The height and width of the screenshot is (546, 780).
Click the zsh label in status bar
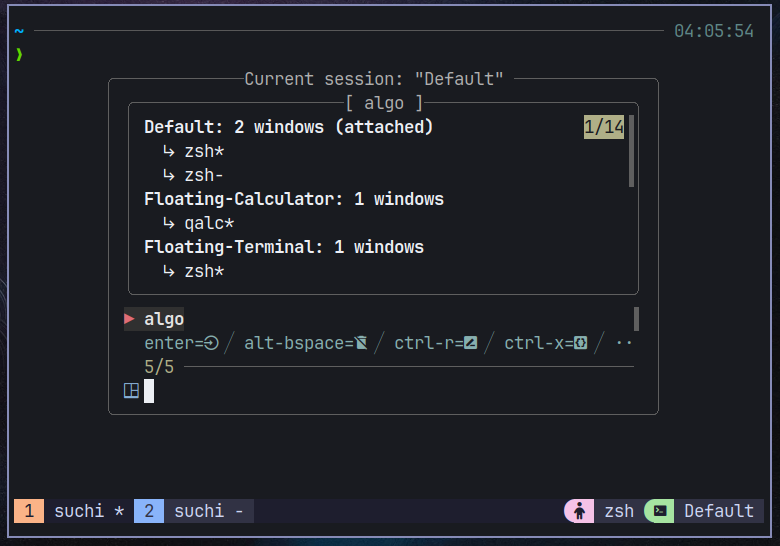pos(619,511)
